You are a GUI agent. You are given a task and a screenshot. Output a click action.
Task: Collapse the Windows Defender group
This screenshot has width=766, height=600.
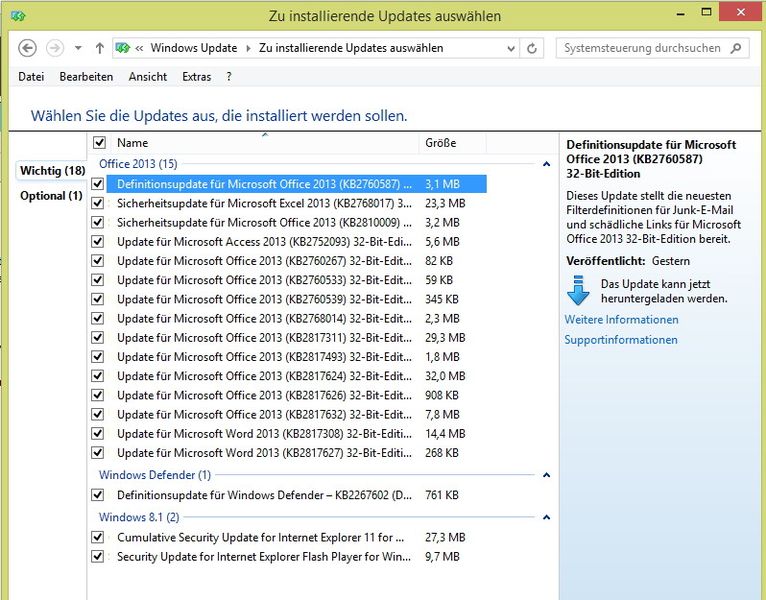coord(547,475)
